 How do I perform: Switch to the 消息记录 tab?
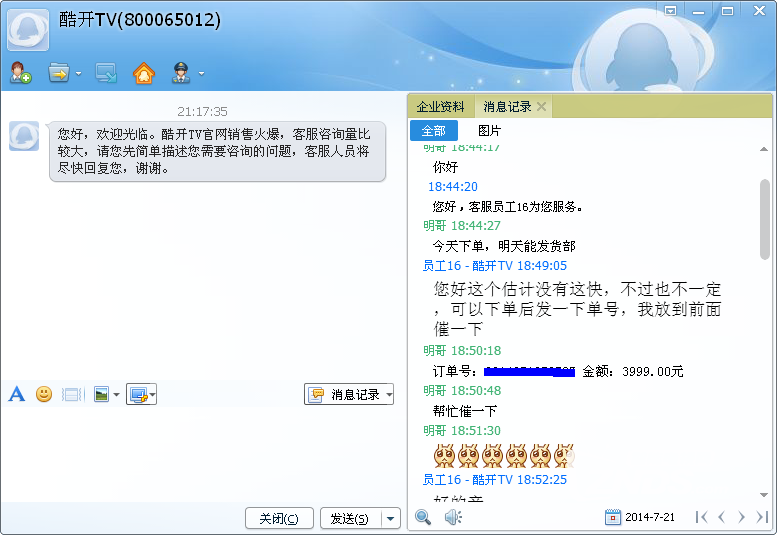pos(507,107)
